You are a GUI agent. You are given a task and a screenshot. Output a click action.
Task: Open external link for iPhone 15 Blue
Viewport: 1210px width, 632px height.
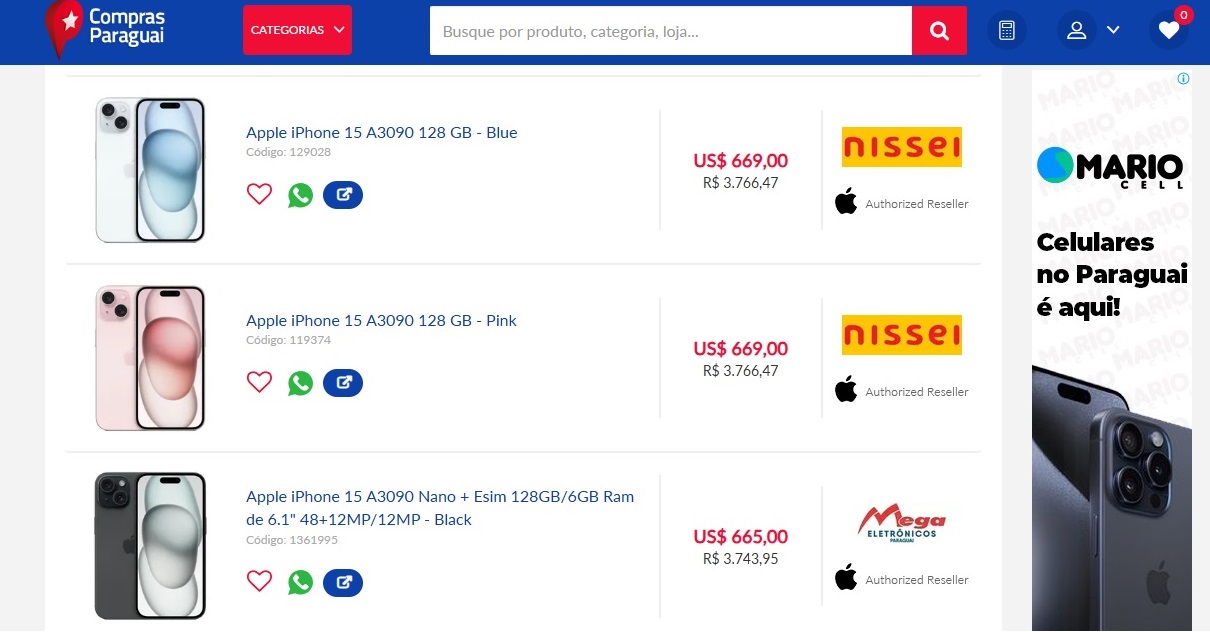pos(343,195)
